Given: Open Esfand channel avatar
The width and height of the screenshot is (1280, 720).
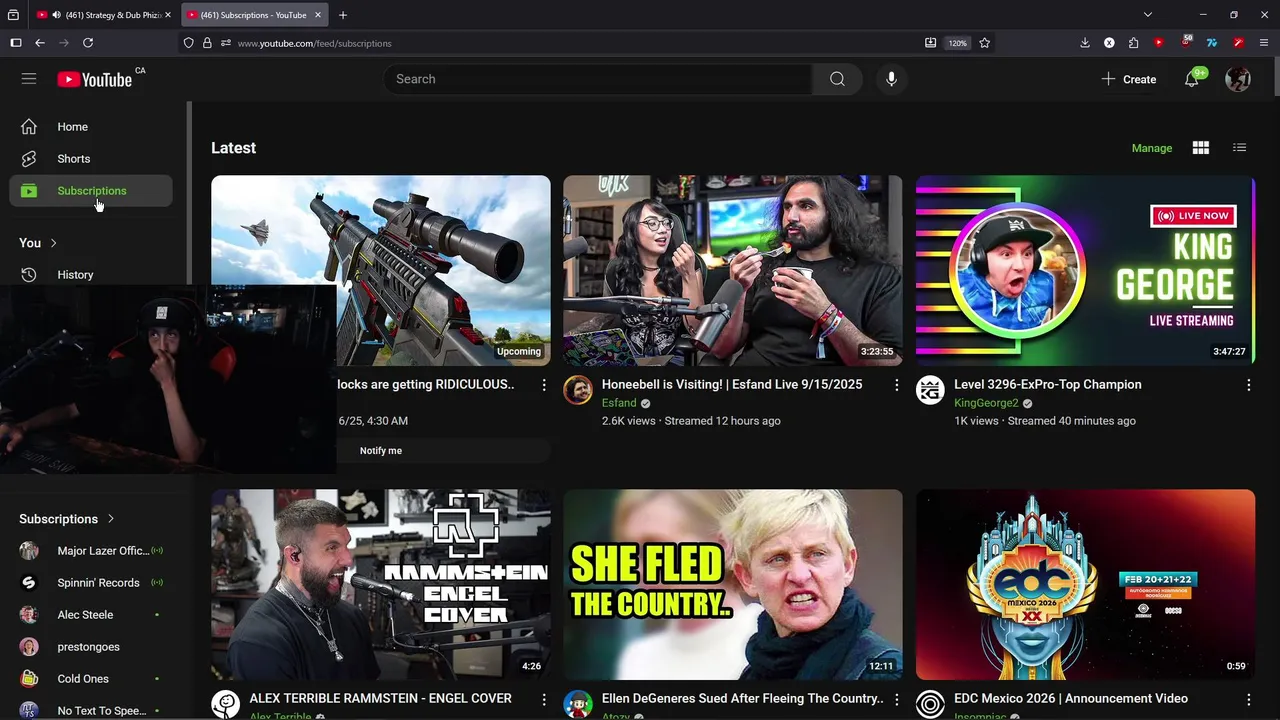Looking at the screenshot, I should 578,390.
